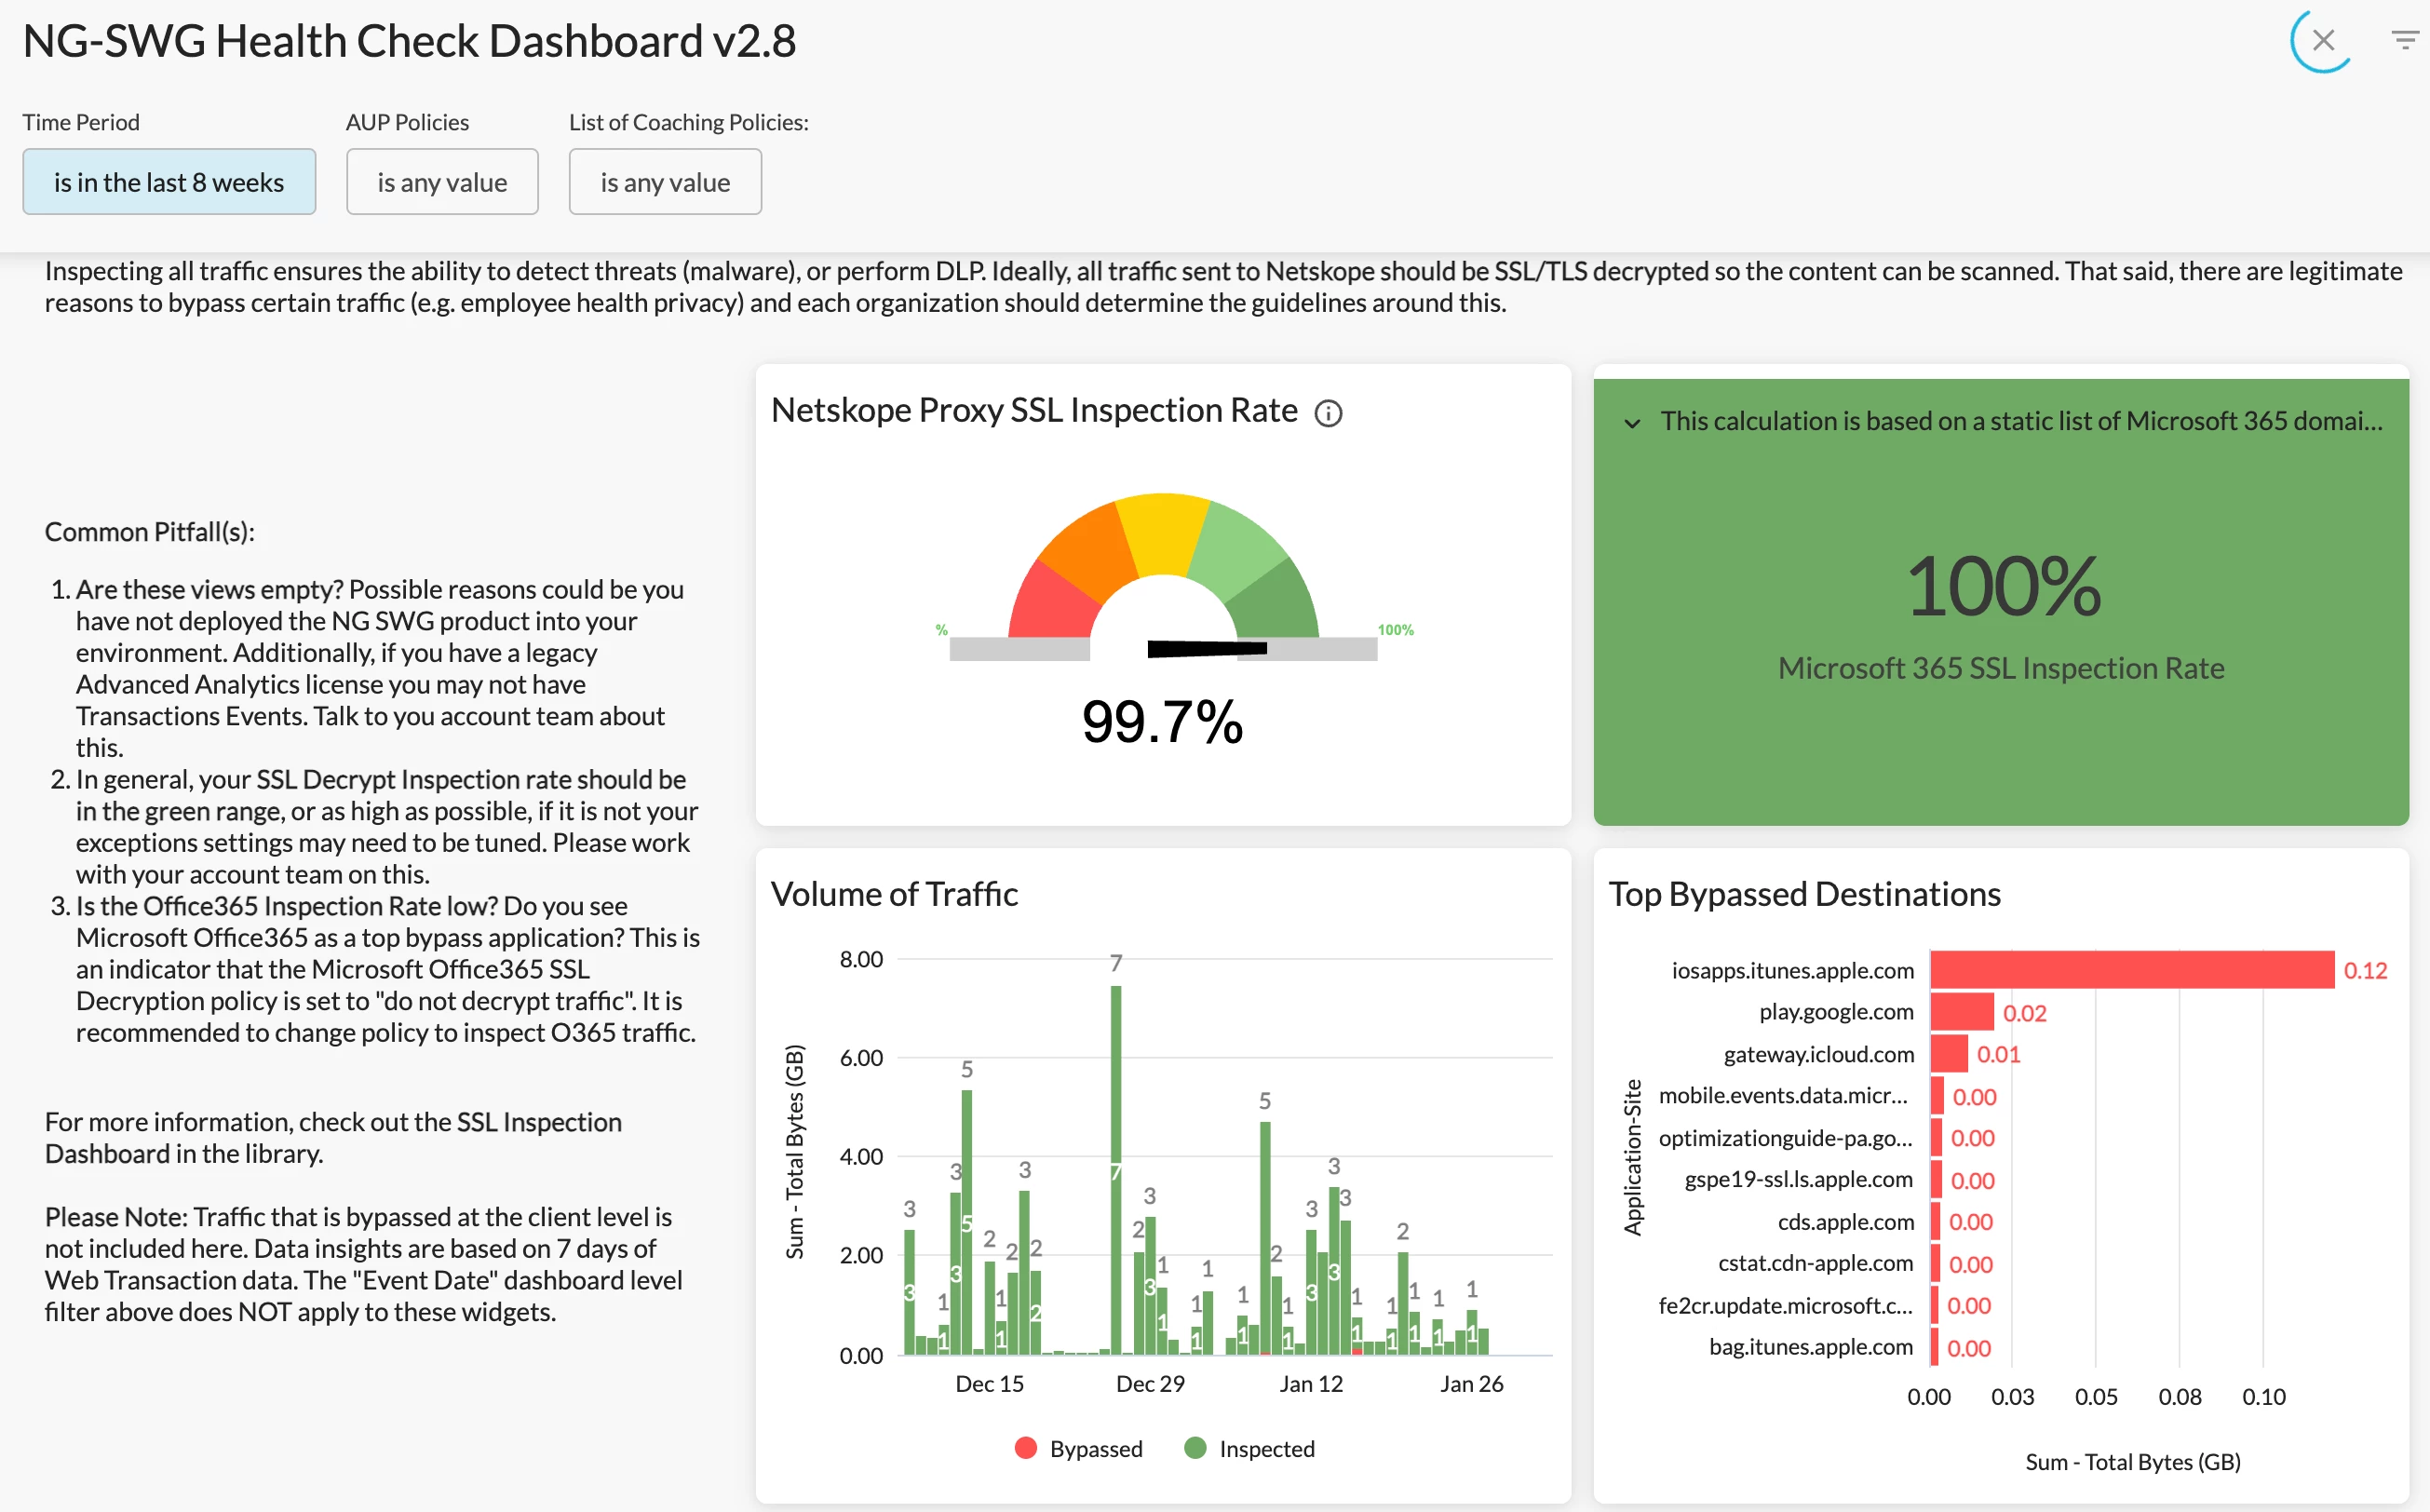Screen dimensions: 2430x1512
Task: Click gateway.icloud.com destination label
Action: point(1818,1054)
